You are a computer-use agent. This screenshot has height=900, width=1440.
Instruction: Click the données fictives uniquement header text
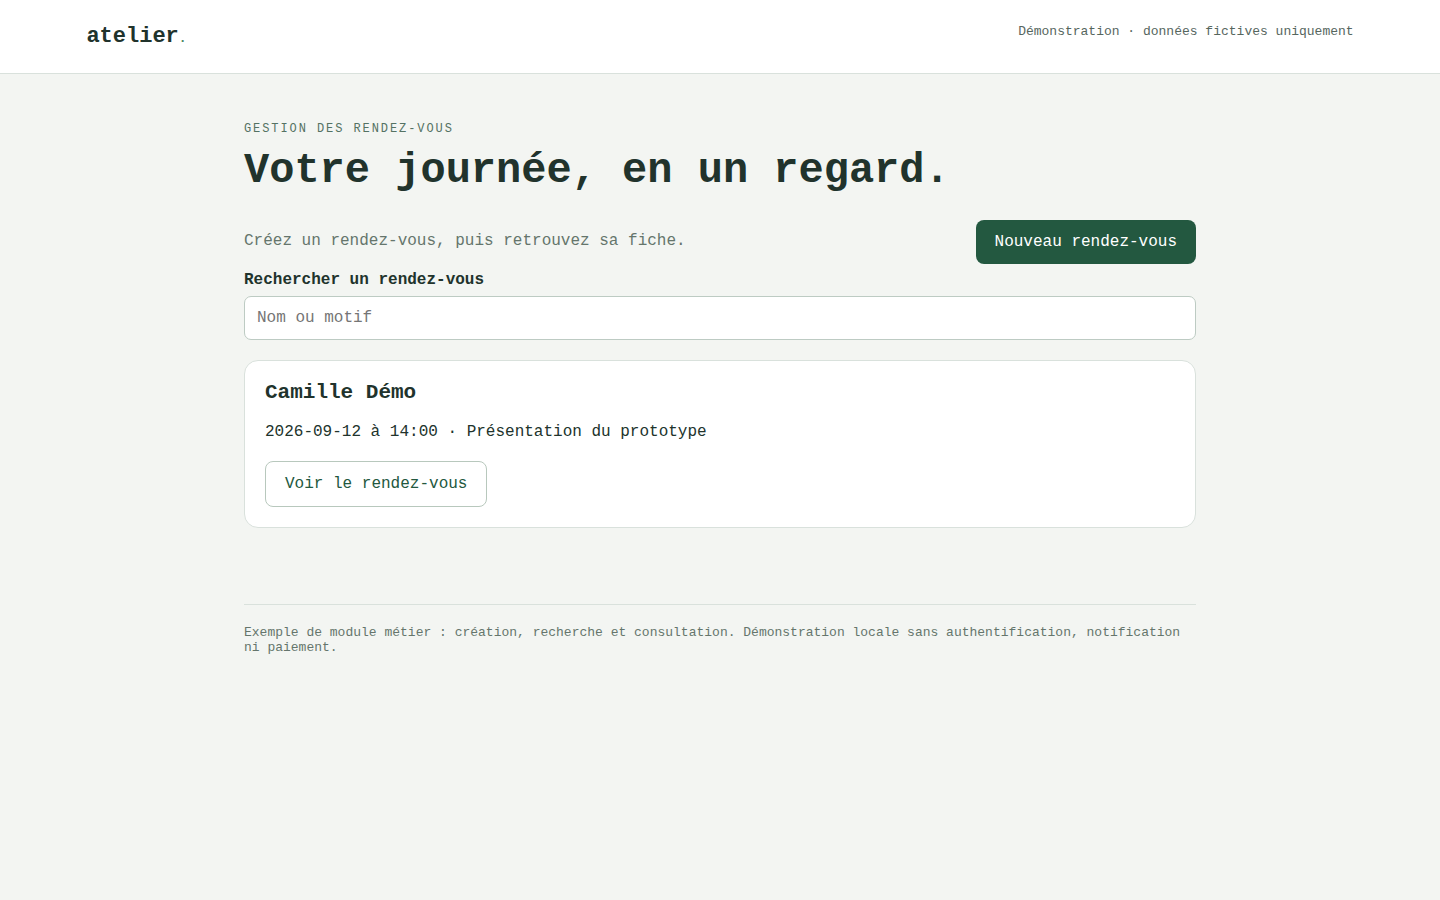(x=1248, y=31)
